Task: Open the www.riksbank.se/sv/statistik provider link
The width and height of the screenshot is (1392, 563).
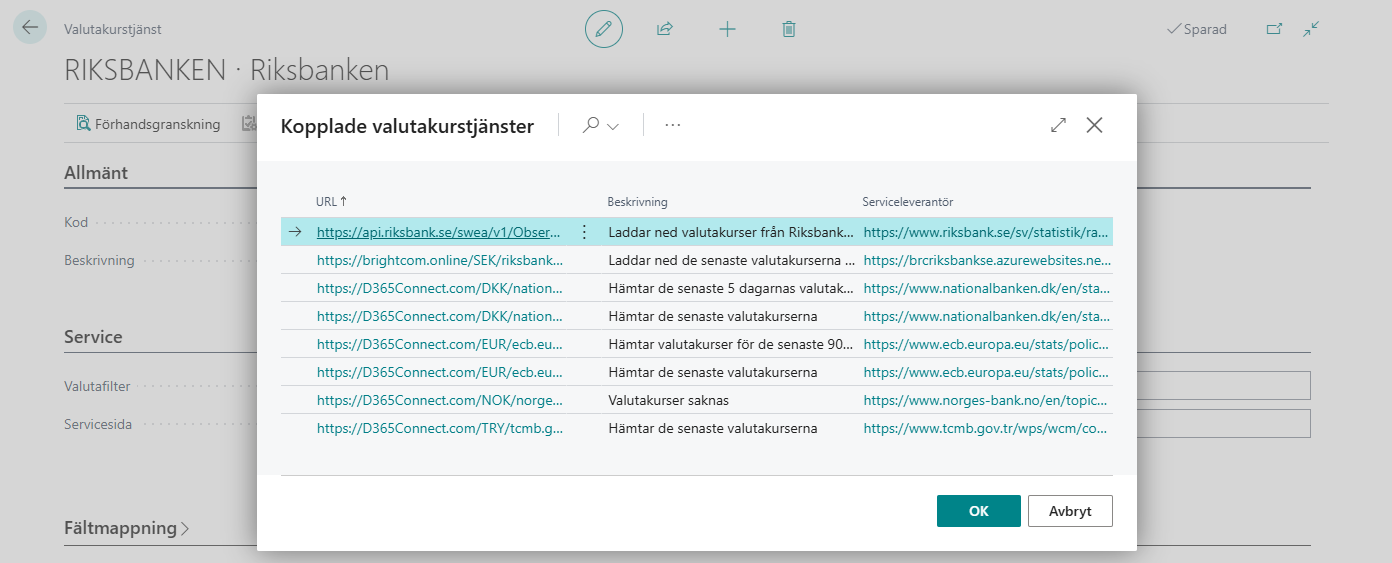Action: [986, 232]
